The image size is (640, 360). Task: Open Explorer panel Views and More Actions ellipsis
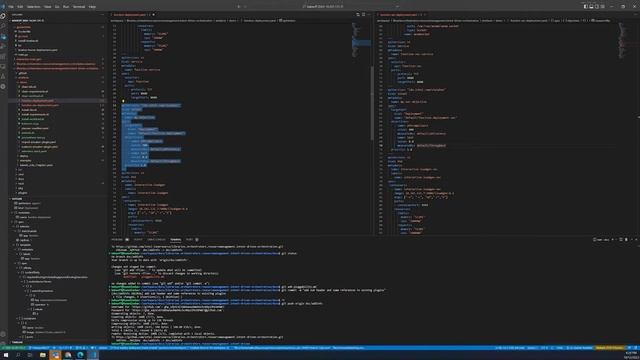pos(102,15)
